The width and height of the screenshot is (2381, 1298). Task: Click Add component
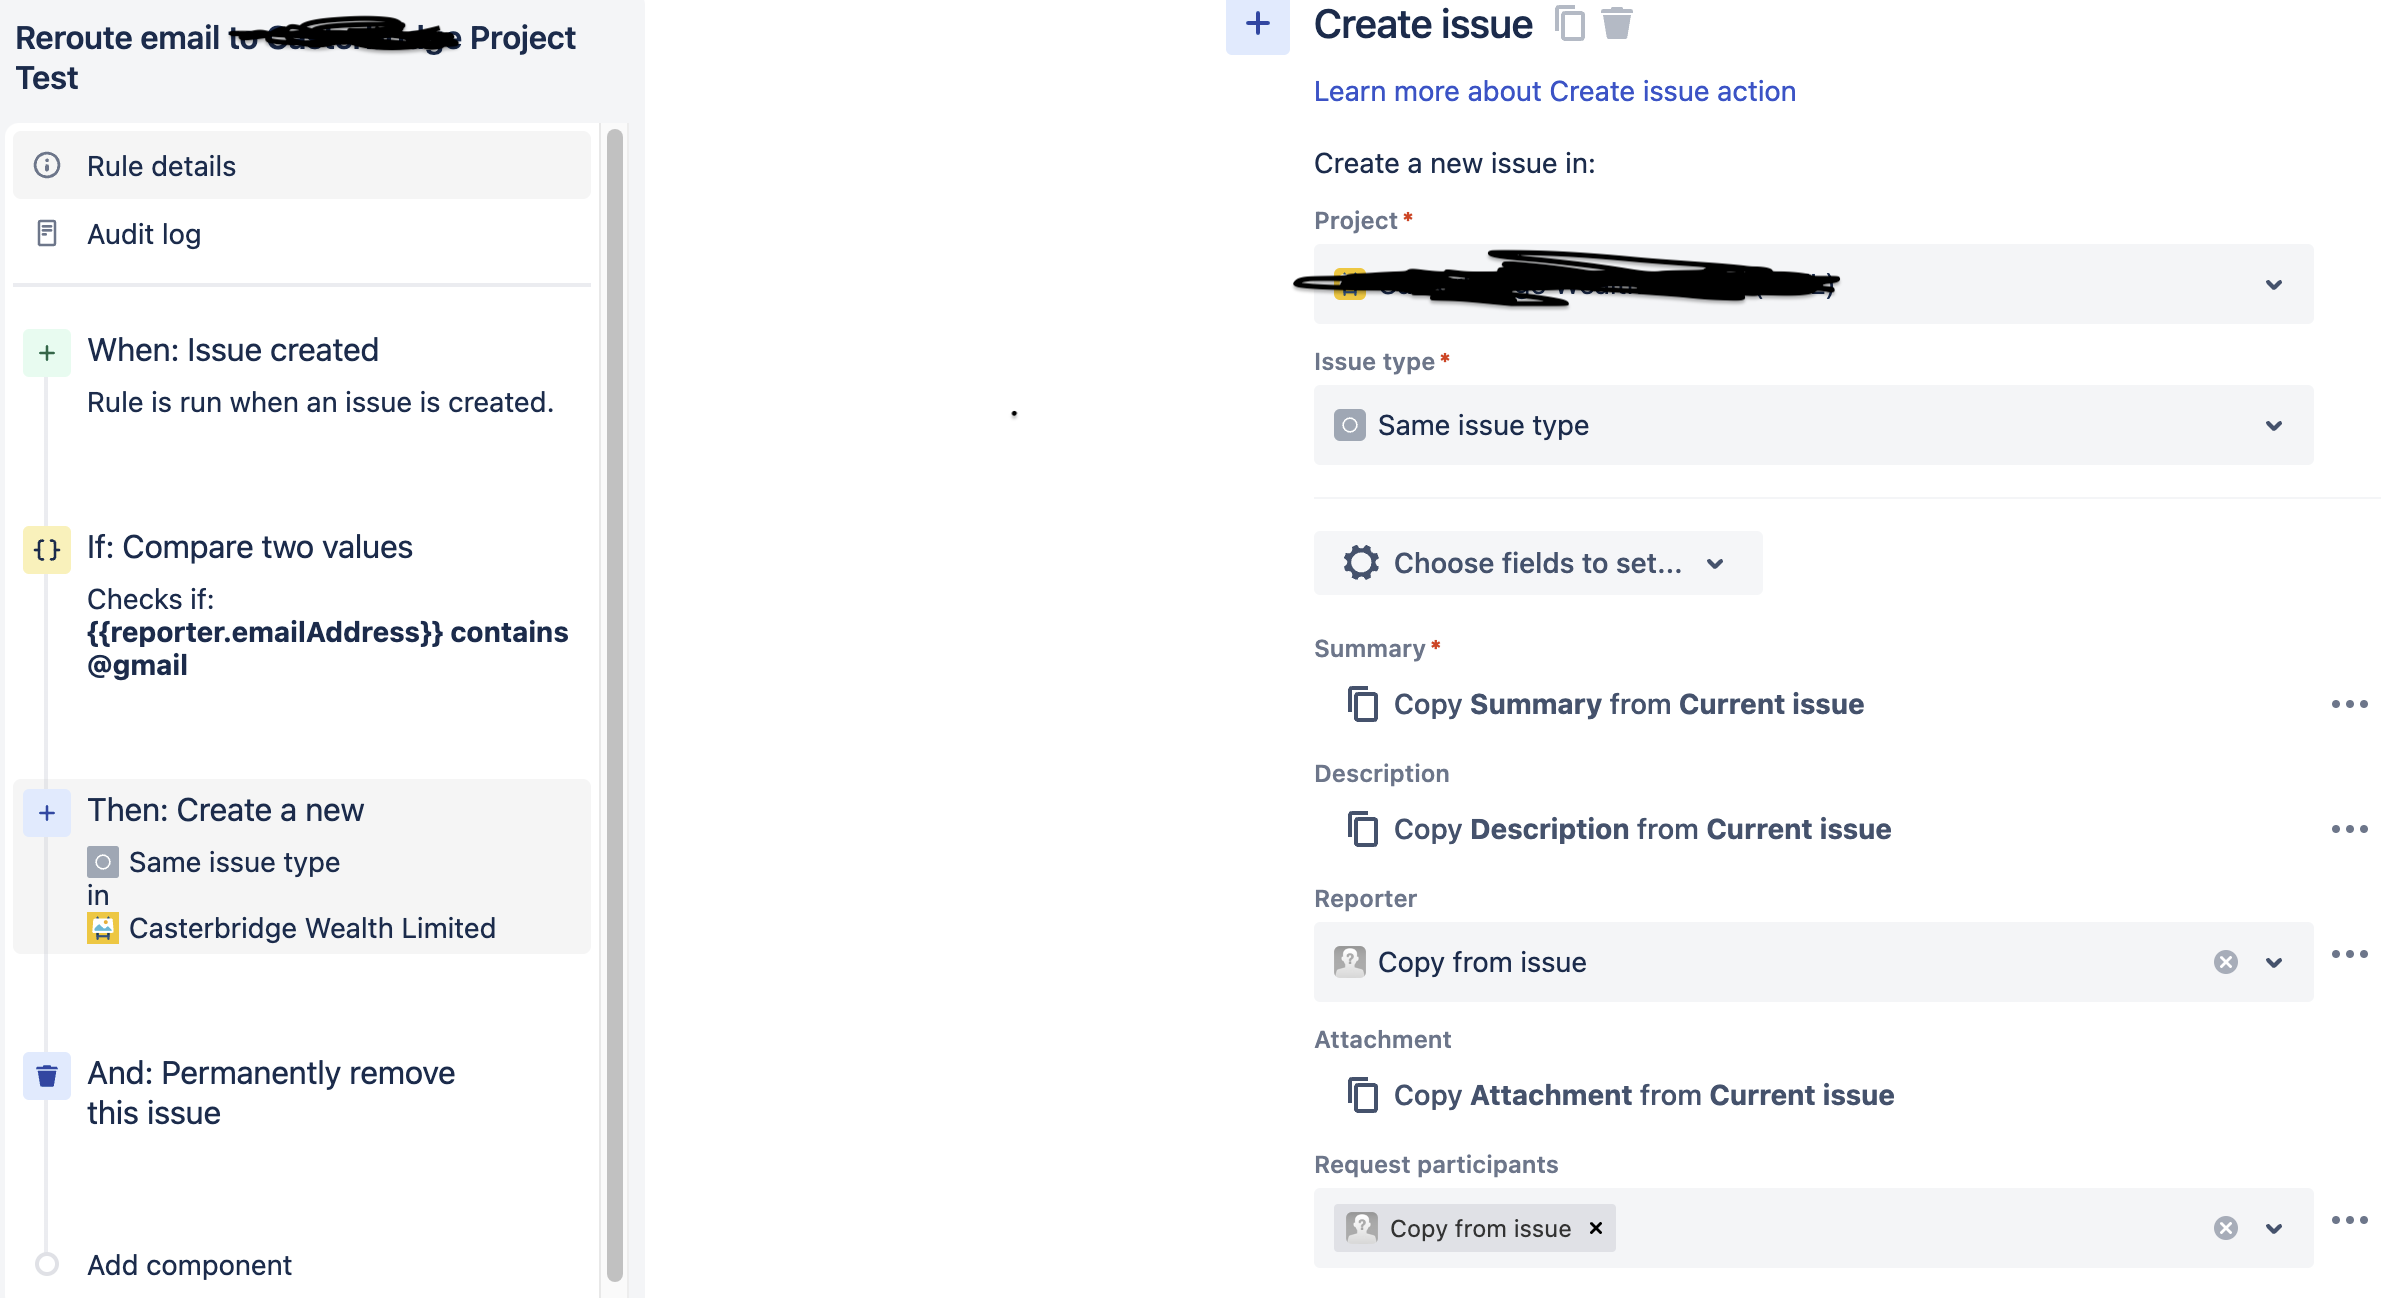[188, 1264]
